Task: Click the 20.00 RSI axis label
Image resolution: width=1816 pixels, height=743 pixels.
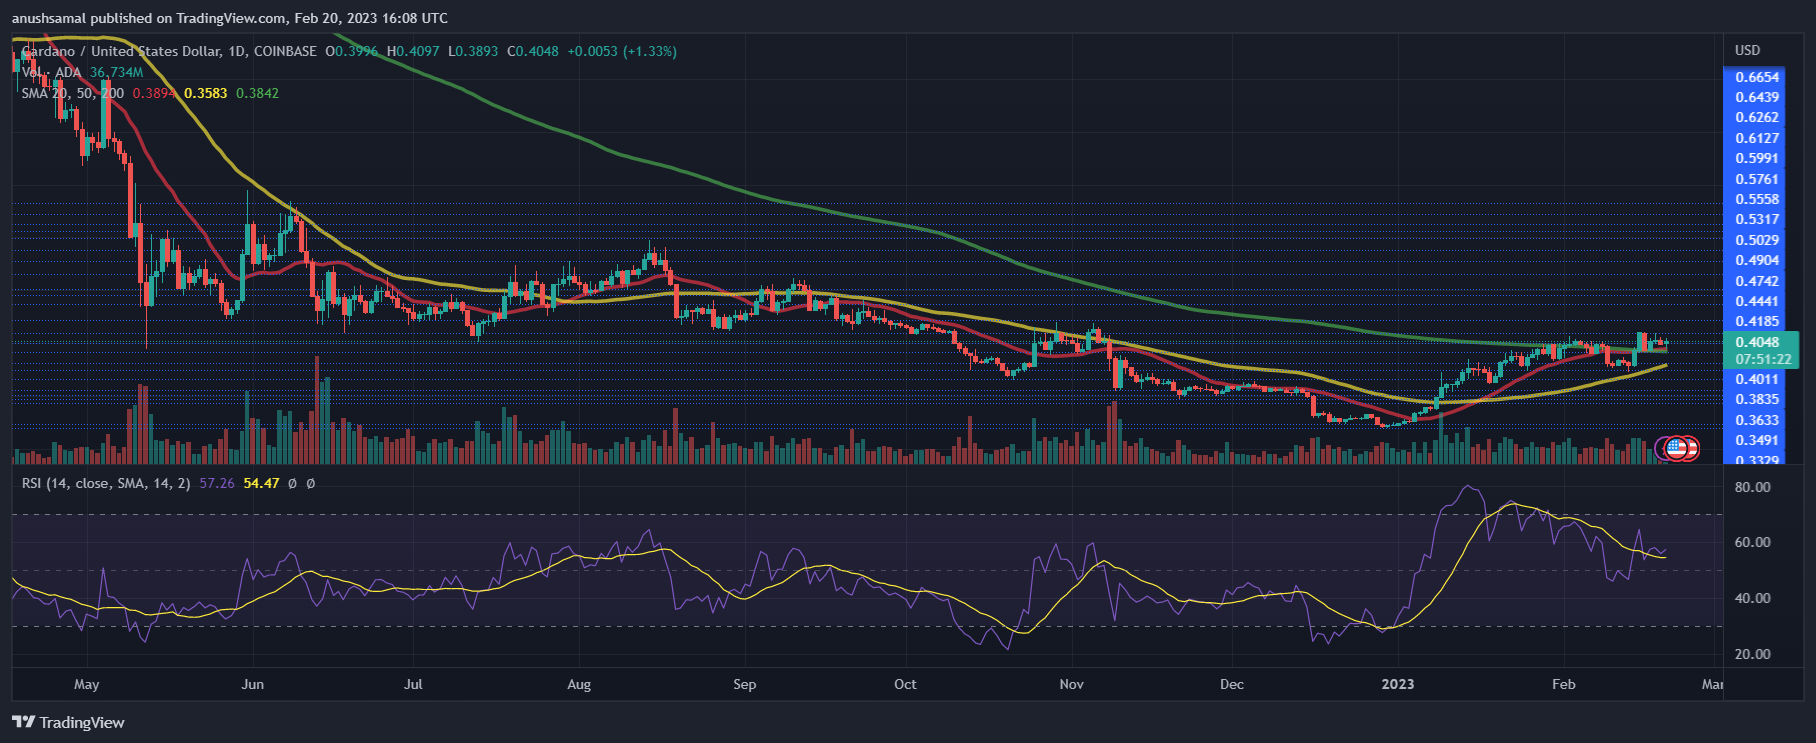Action: (x=1752, y=654)
